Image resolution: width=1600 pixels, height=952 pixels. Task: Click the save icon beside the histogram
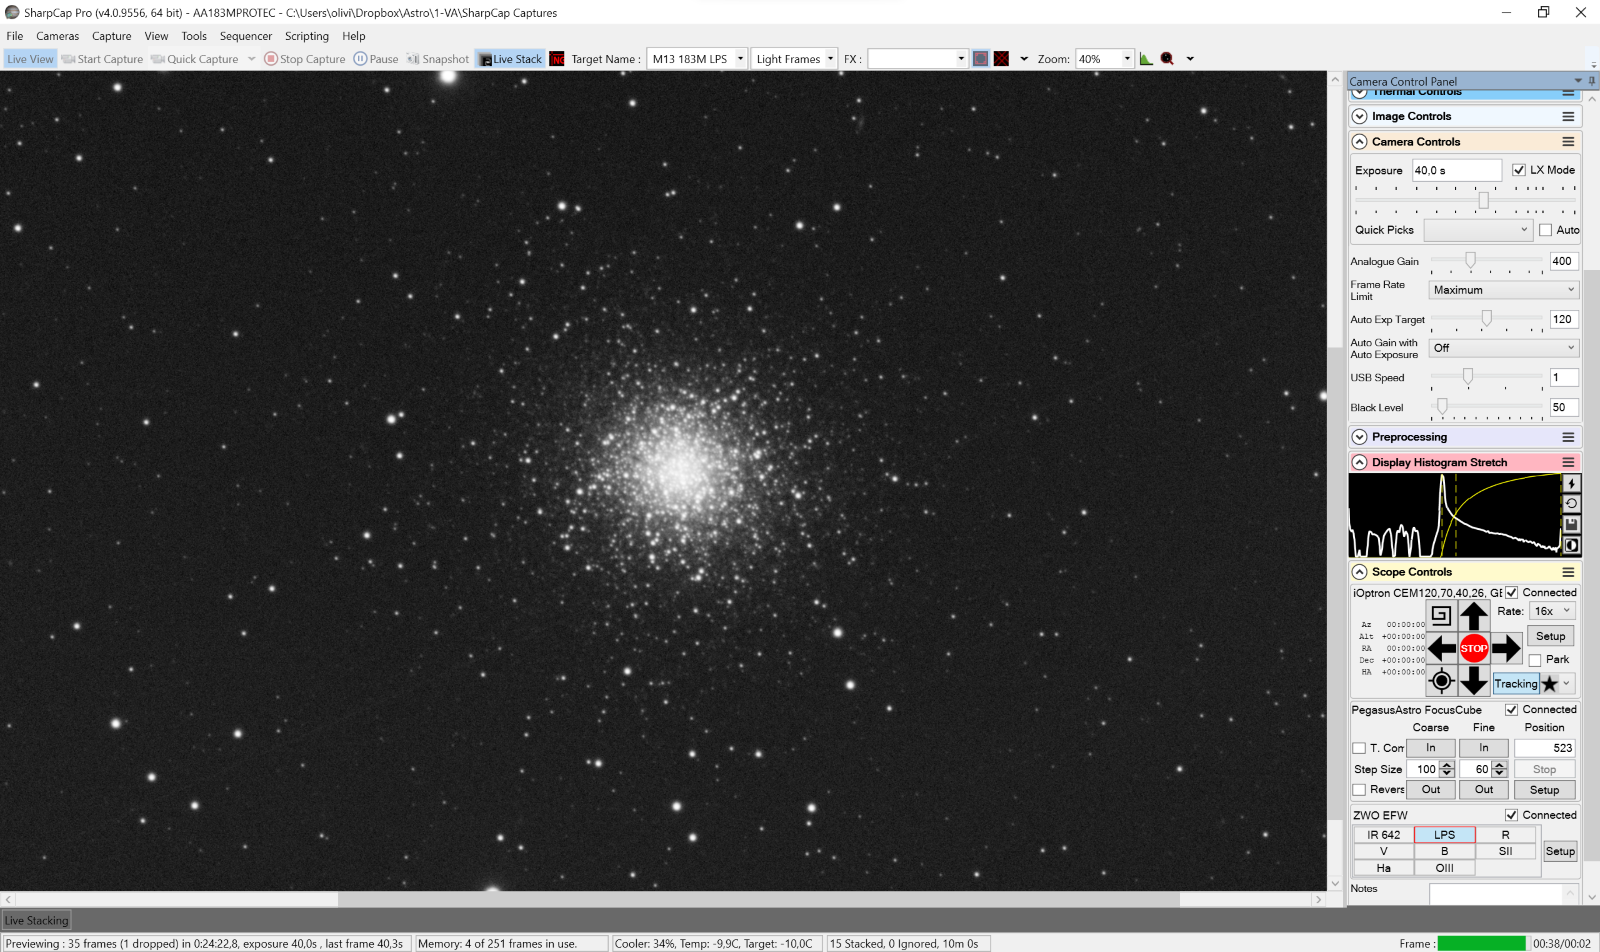[x=1571, y=525]
